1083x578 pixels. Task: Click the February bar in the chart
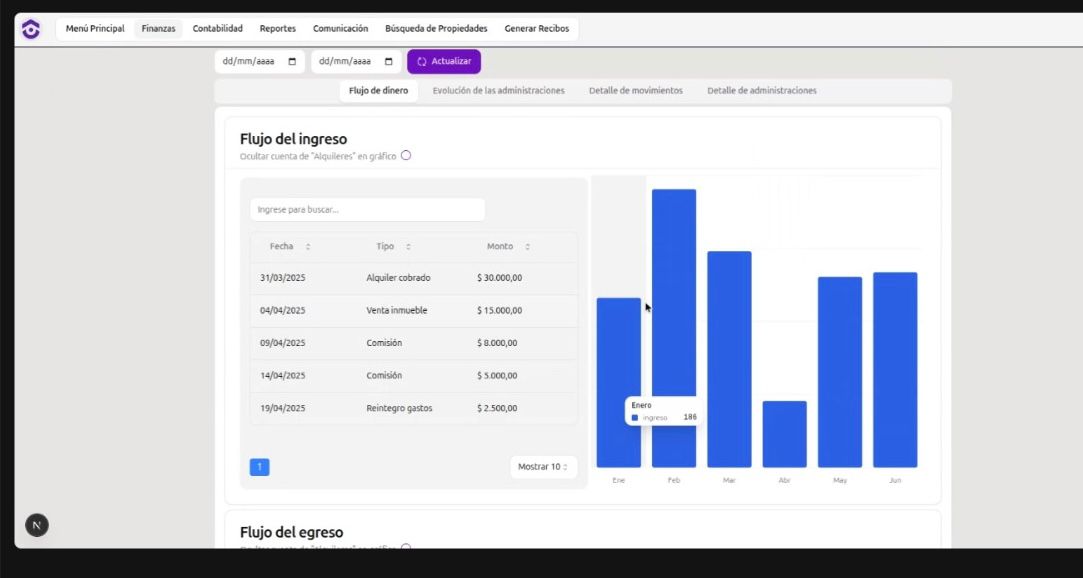674,328
